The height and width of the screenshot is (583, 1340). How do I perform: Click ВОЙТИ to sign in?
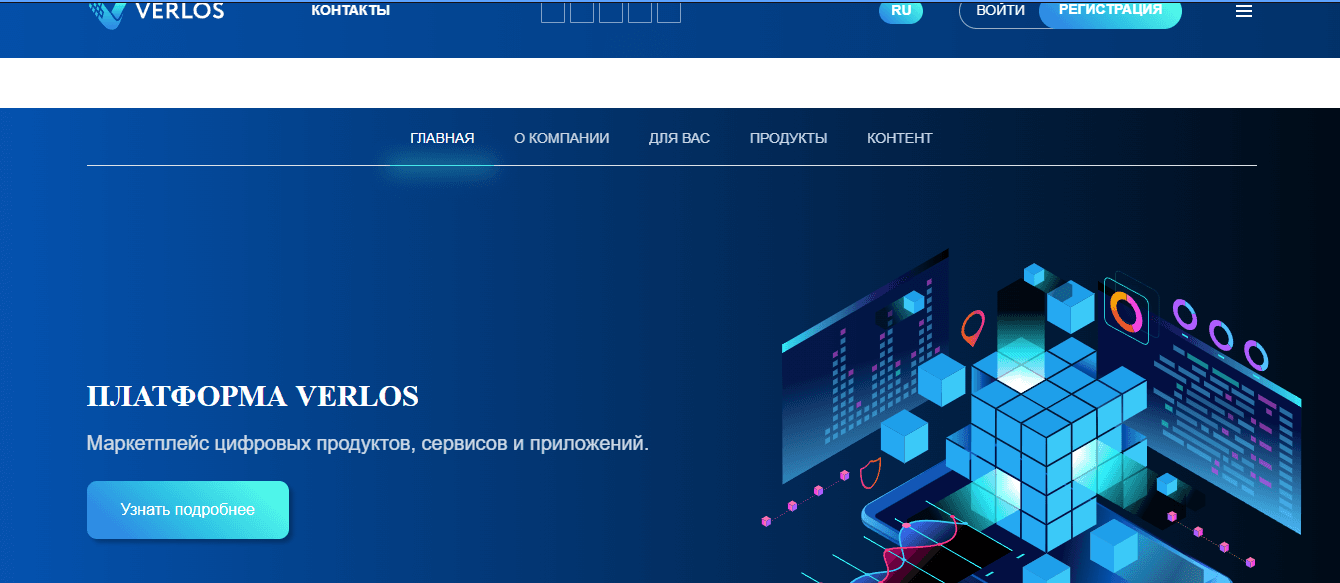1001,10
